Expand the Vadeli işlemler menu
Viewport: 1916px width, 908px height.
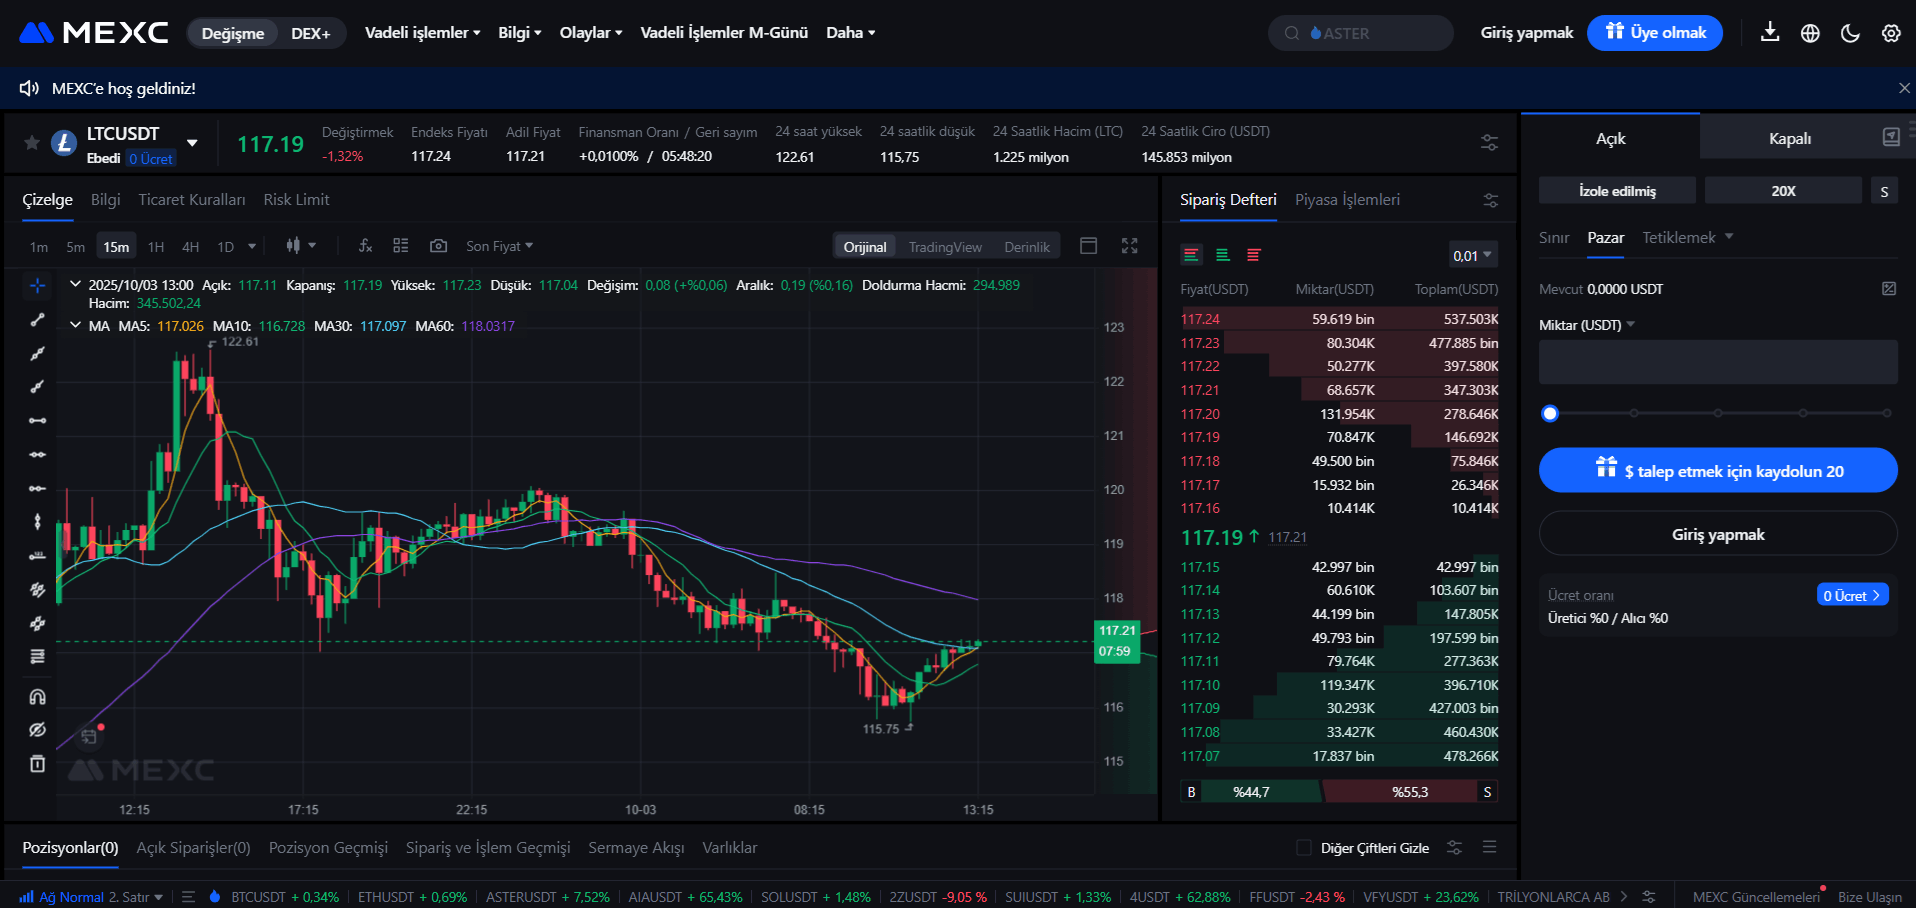(x=421, y=32)
